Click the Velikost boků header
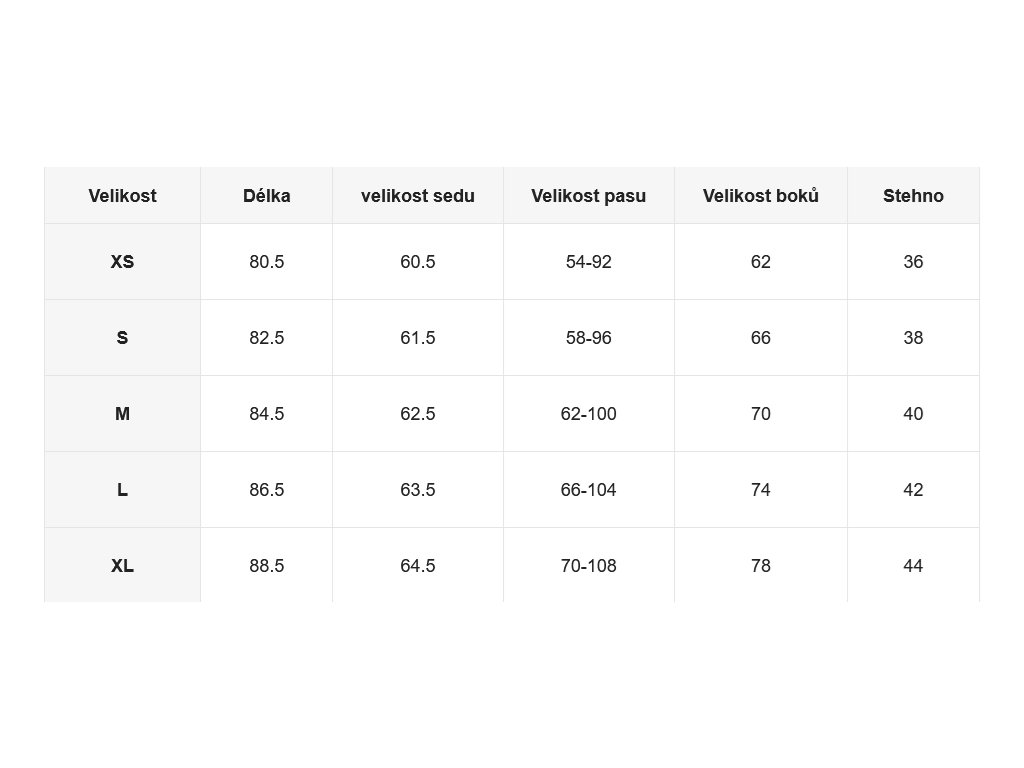The height and width of the screenshot is (768, 1024). coord(761,195)
